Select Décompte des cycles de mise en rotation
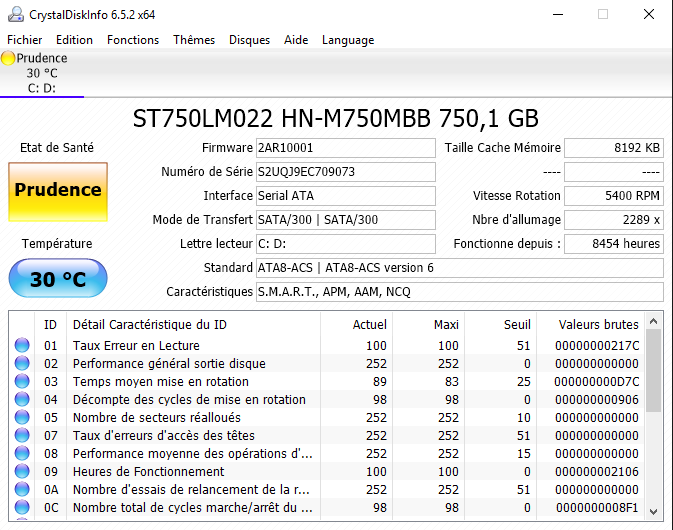Viewport: 673px width, 530px height. pyautogui.click(x=327, y=400)
